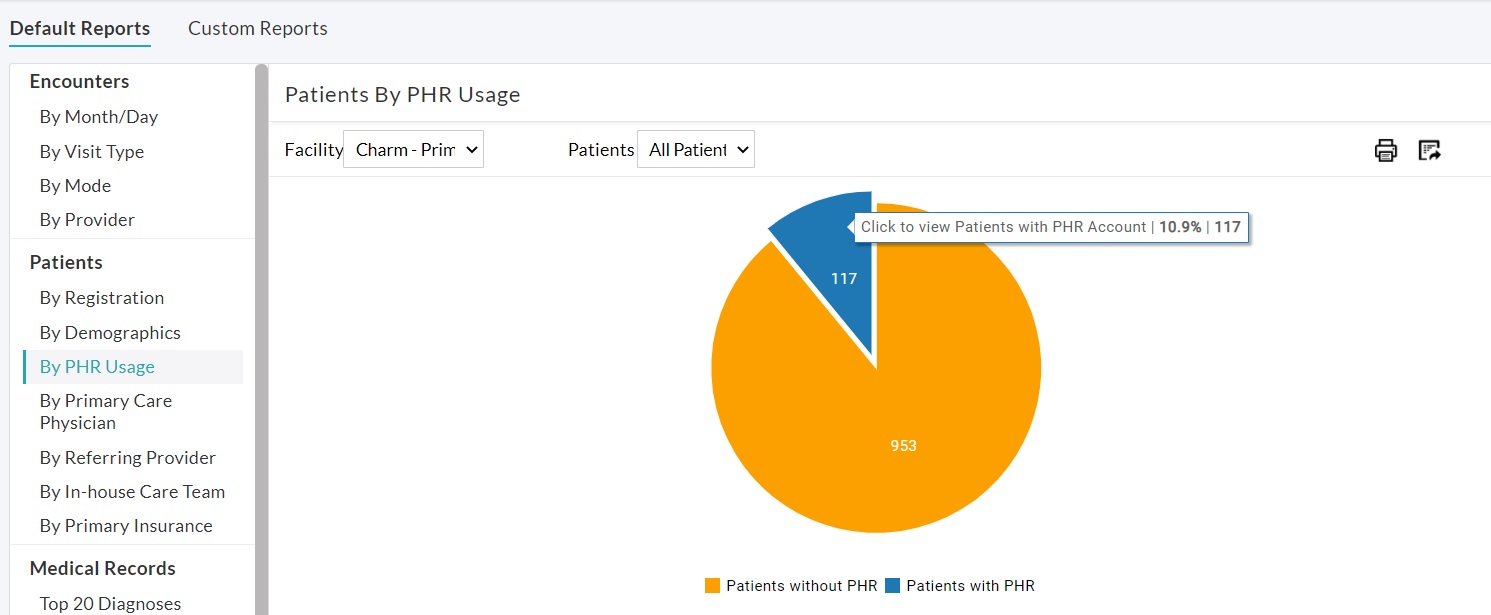Open the Patients filter dropdown
Screen dimensions: 1491x615
pyautogui.click(x=695, y=148)
